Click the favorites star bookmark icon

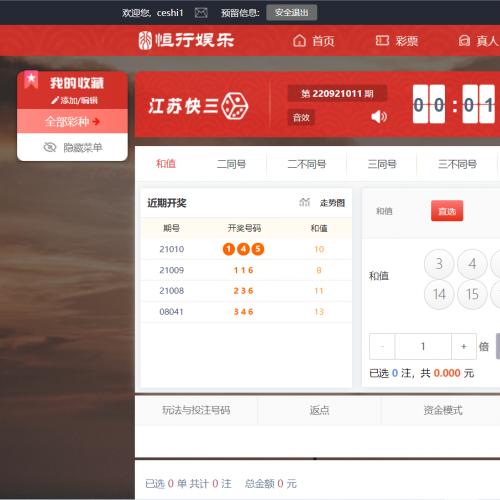click(31, 80)
